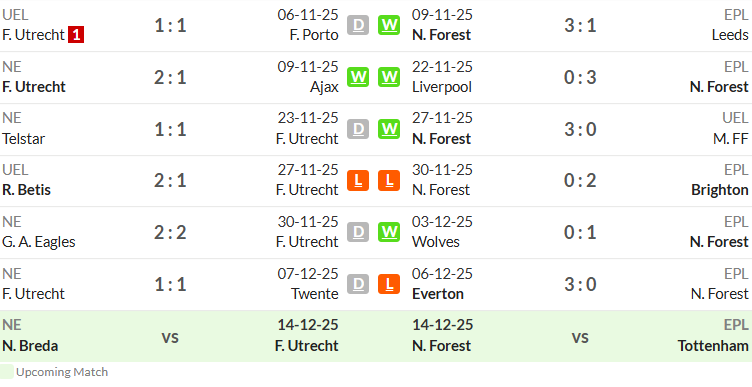Click the L badge for R. Betis match
This screenshot has width=752, height=387.
pos(358,181)
